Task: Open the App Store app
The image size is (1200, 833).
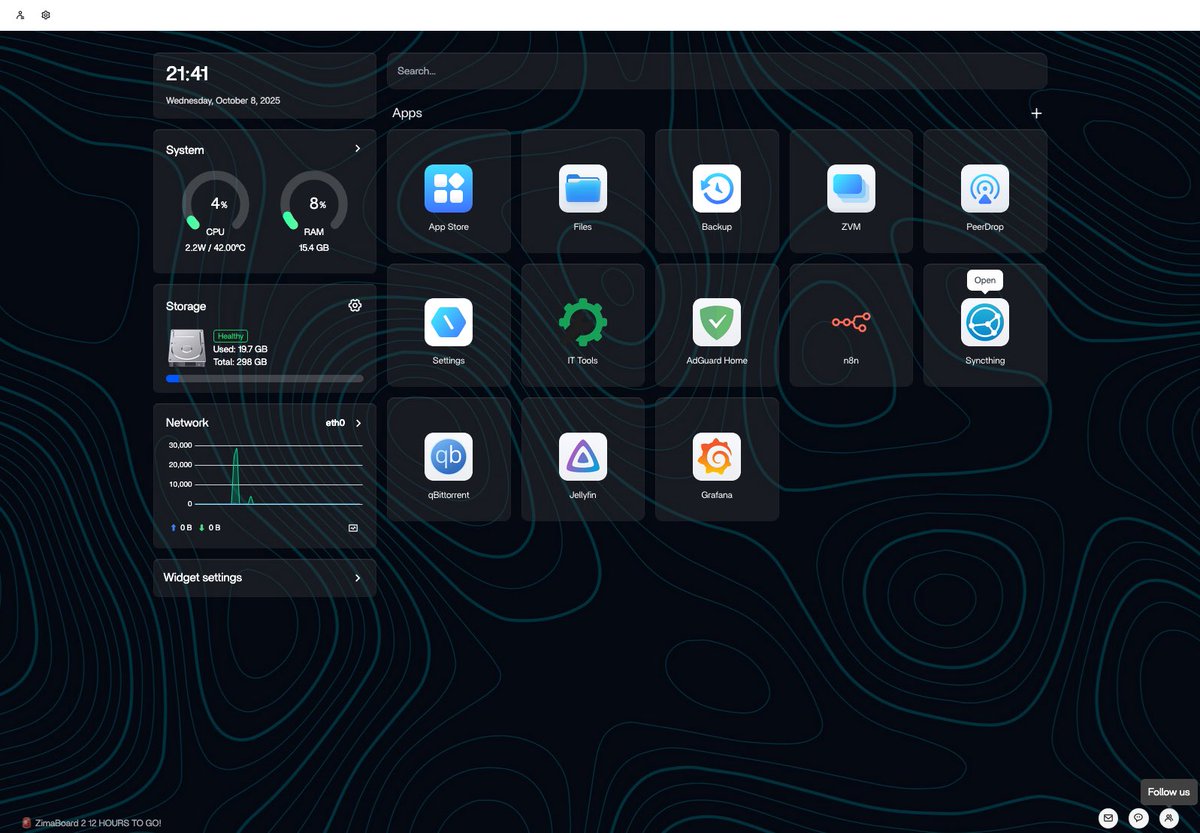Action: (448, 189)
